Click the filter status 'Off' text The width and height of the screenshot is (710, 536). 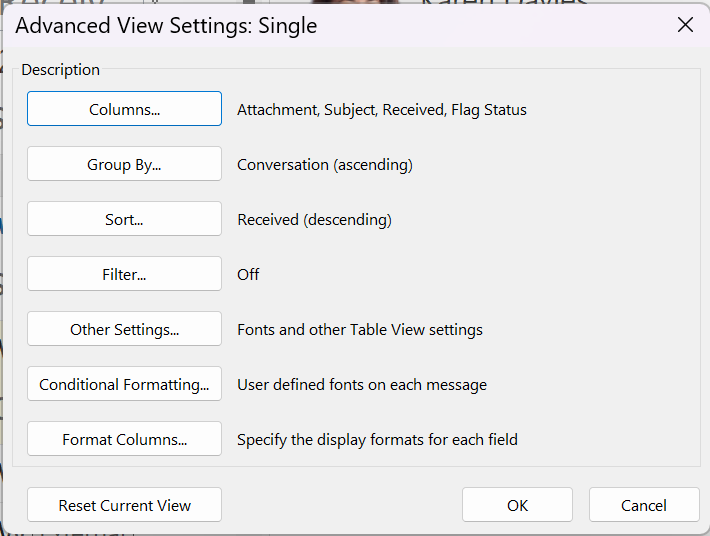coord(248,274)
